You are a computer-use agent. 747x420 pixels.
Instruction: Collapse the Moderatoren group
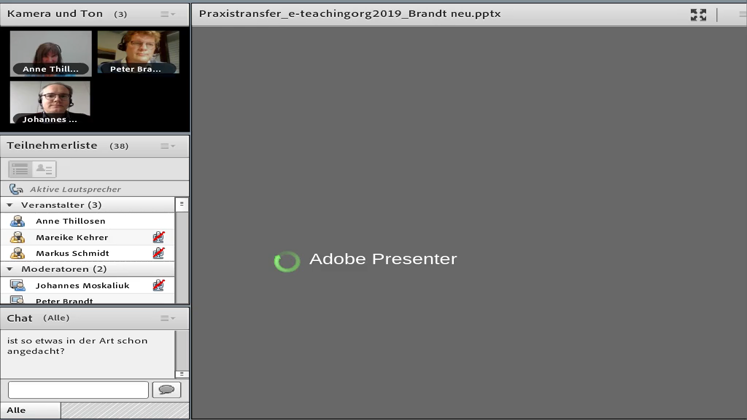pos(10,269)
